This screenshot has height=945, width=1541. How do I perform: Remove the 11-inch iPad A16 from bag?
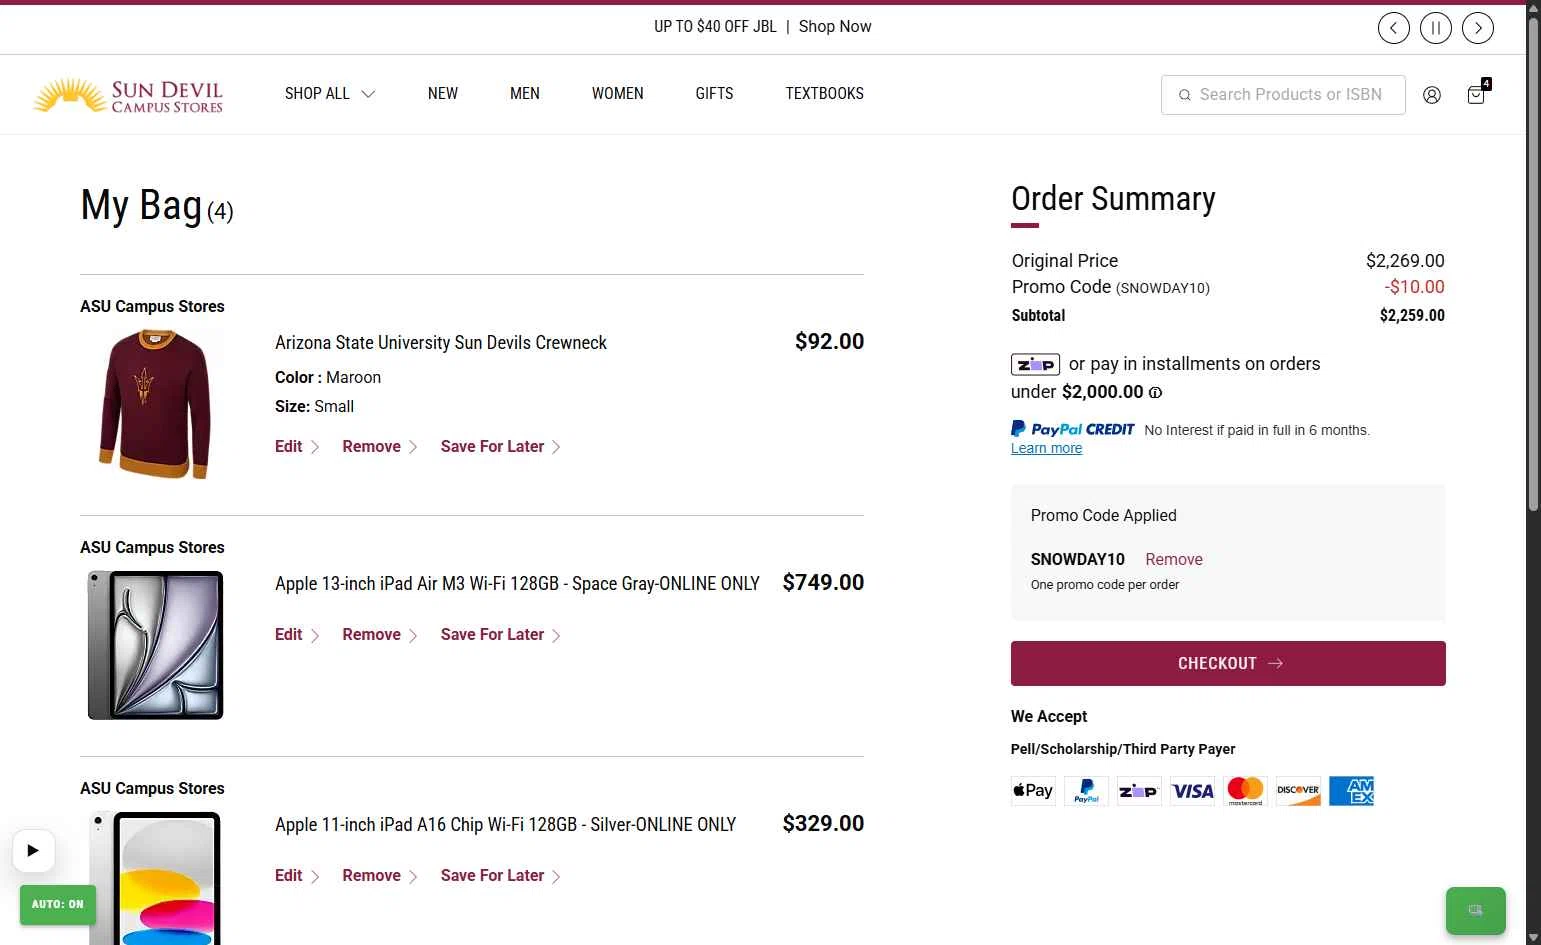(380, 876)
